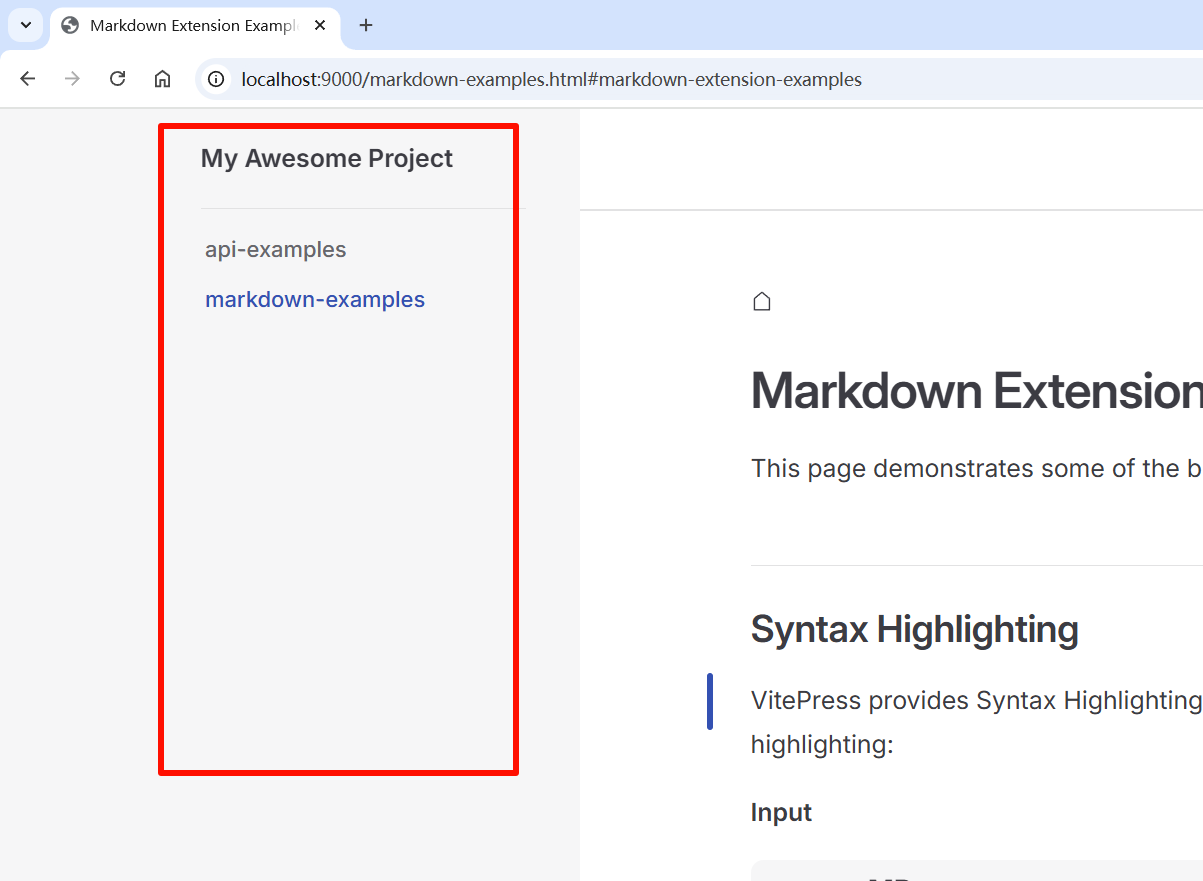1203x881 pixels.
Task: Click the browser home button in toolbar
Action: (162, 79)
